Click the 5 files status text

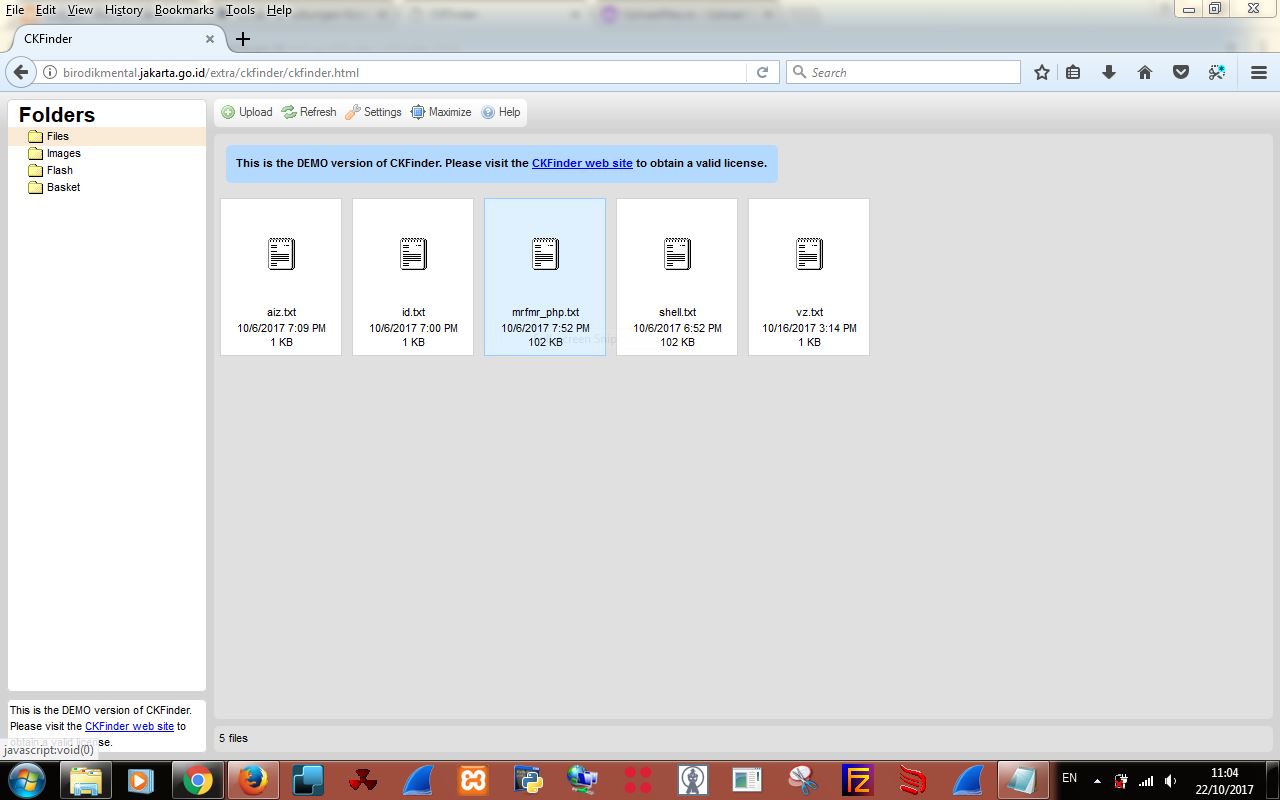(233, 738)
